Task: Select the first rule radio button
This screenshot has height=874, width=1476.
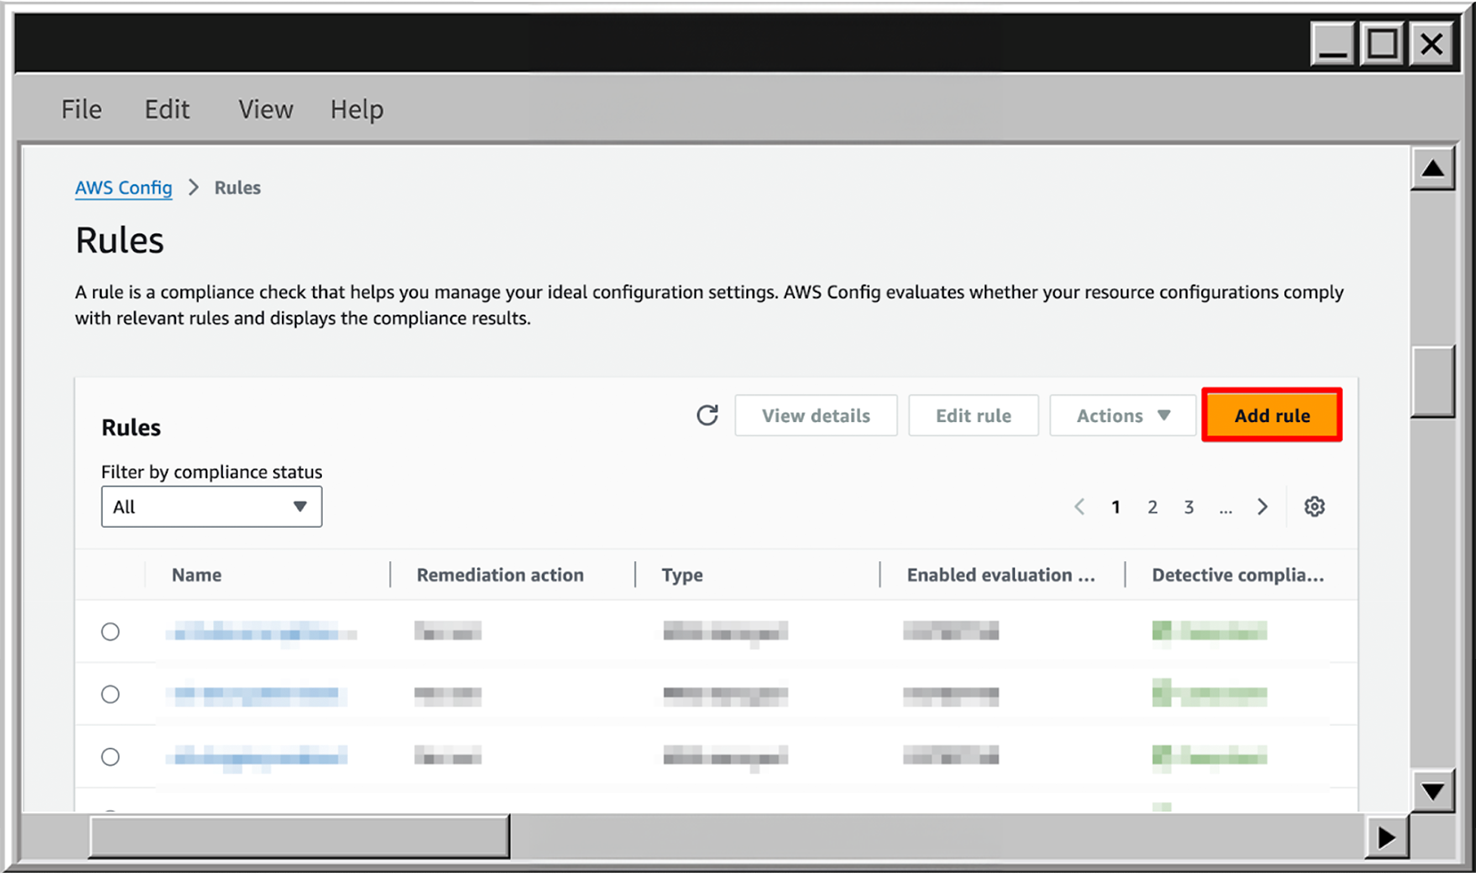Action: 110,631
